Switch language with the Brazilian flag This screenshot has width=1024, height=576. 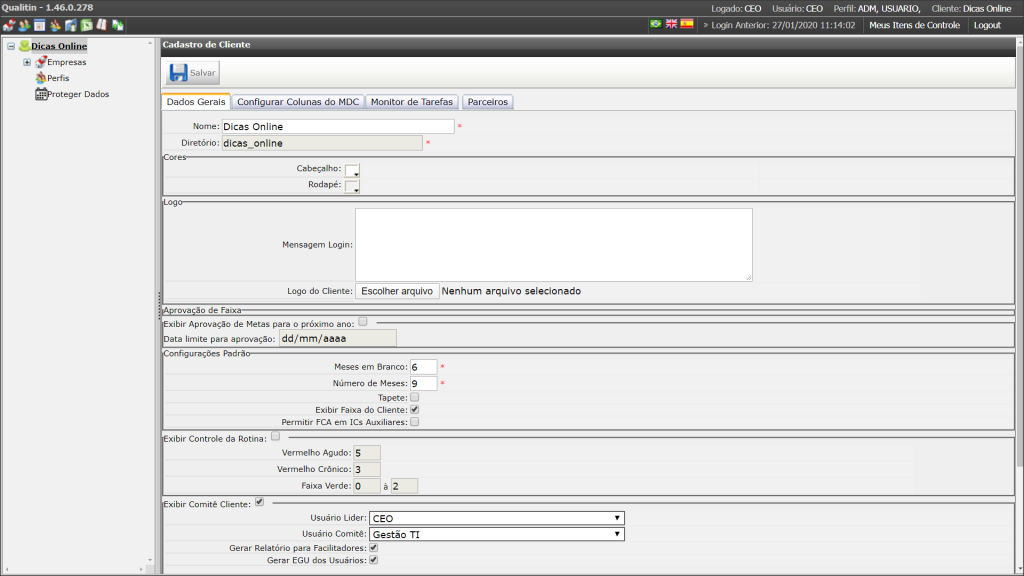click(x=656, y=24)
